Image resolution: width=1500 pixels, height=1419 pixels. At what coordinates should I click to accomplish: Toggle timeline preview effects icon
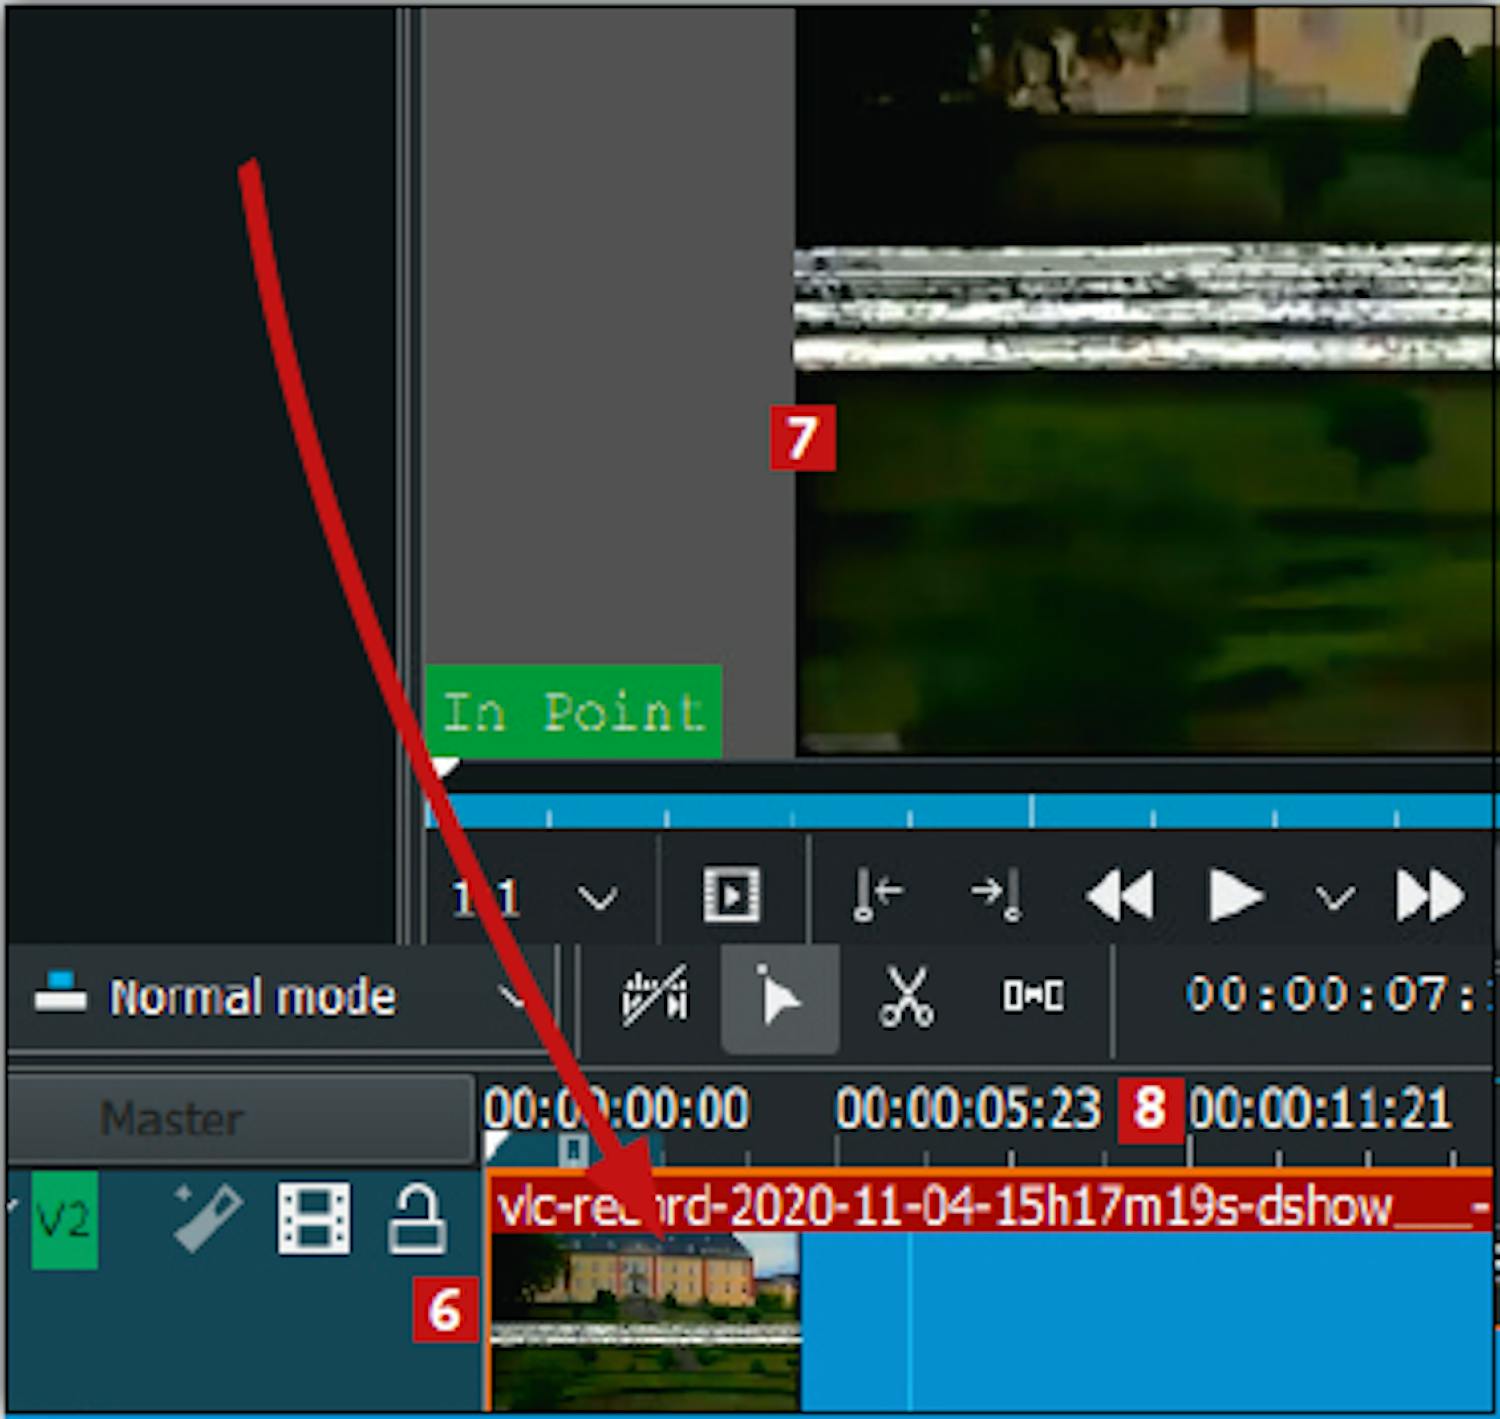click(655, 996)
